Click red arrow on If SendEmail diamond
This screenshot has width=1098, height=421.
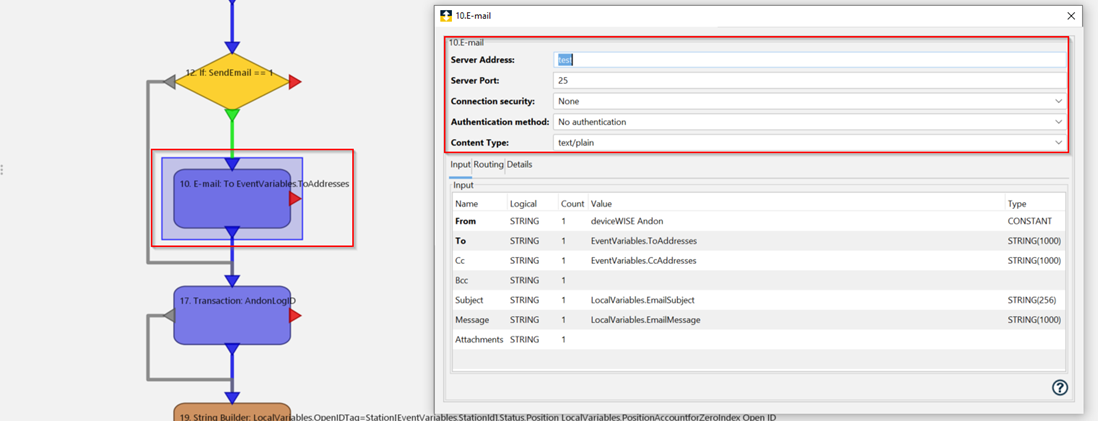point(295,82)
